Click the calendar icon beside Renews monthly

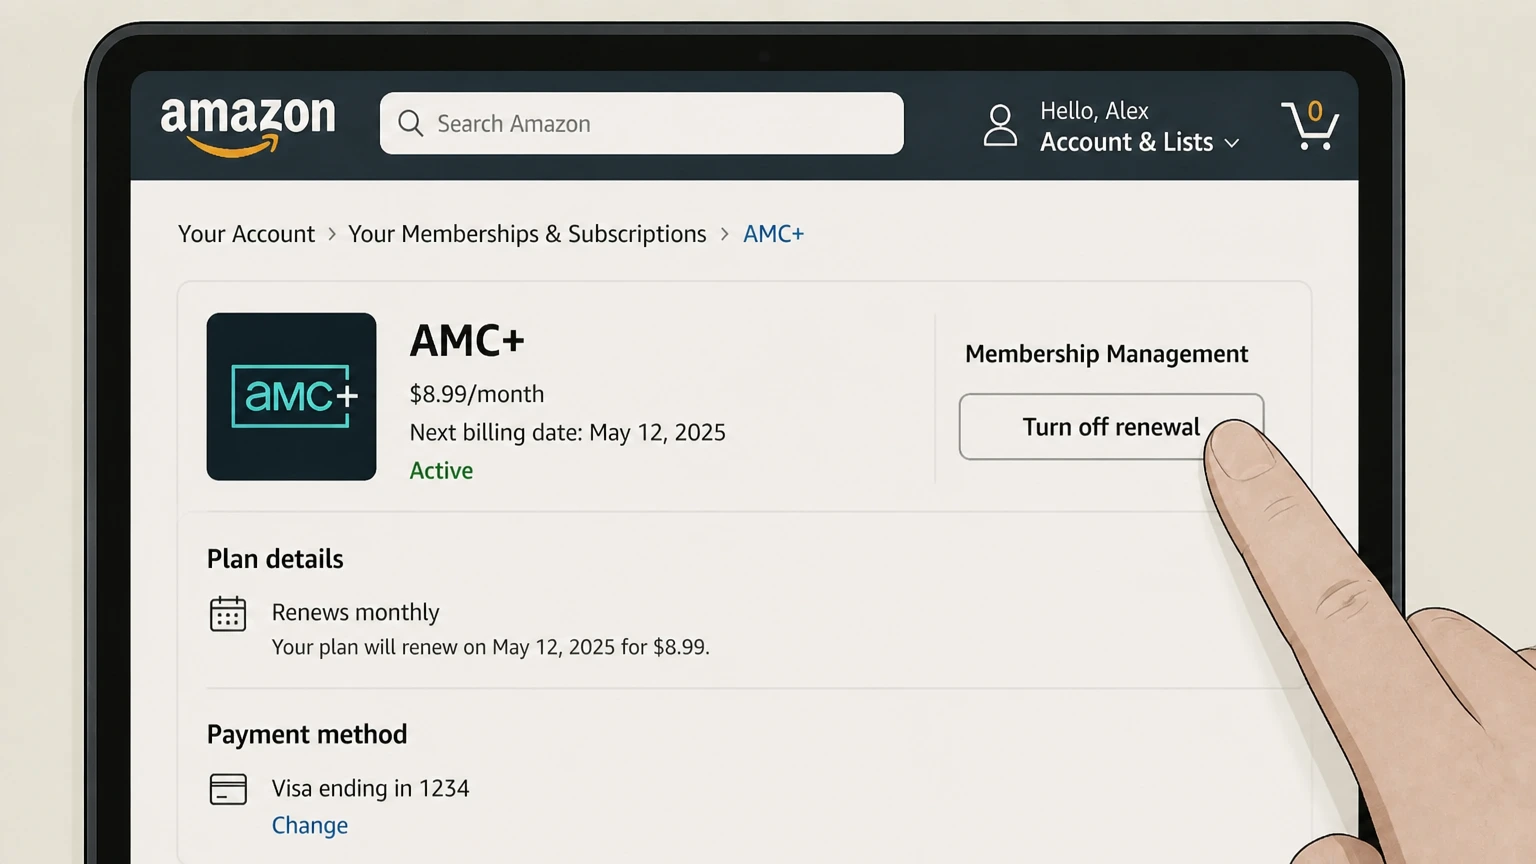click(x=228, y=614)
